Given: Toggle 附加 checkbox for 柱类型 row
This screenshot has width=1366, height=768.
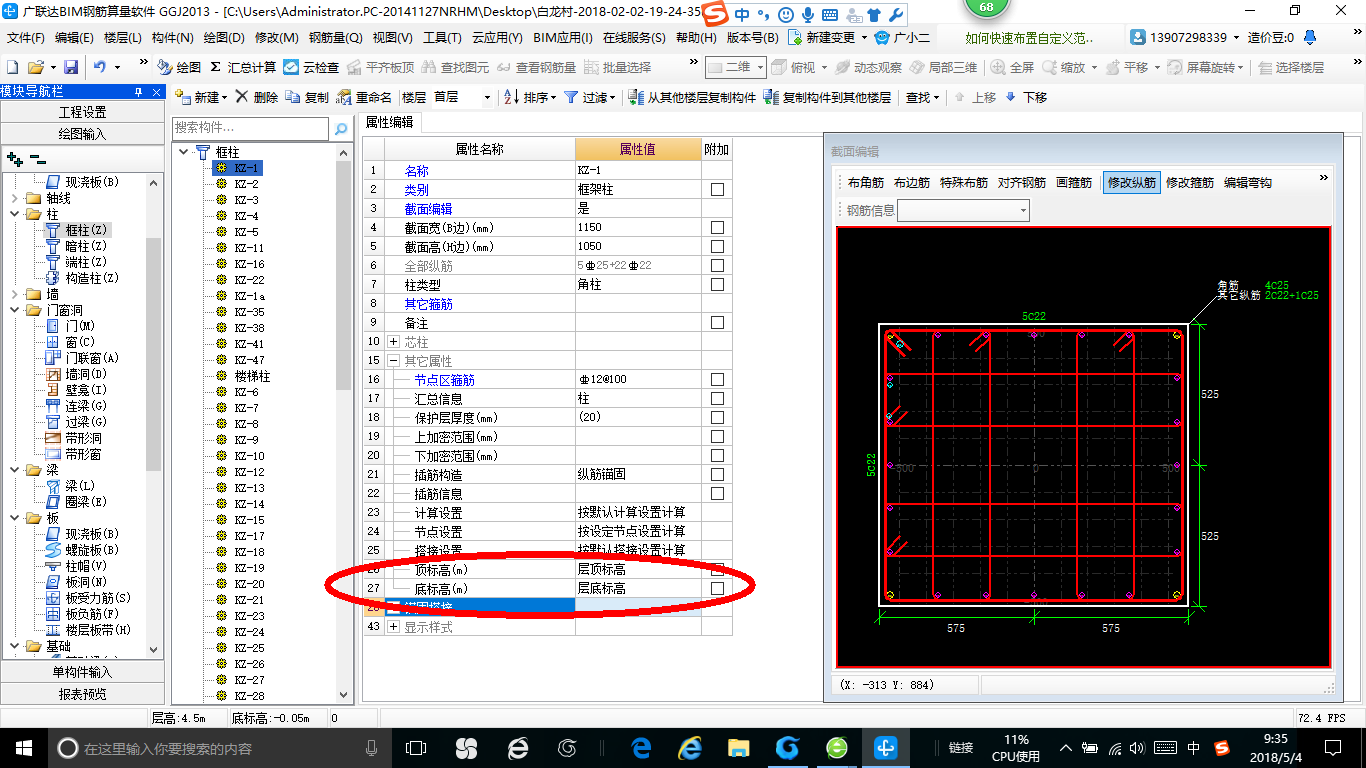Looking at the screenshot, I should [717, 285].
